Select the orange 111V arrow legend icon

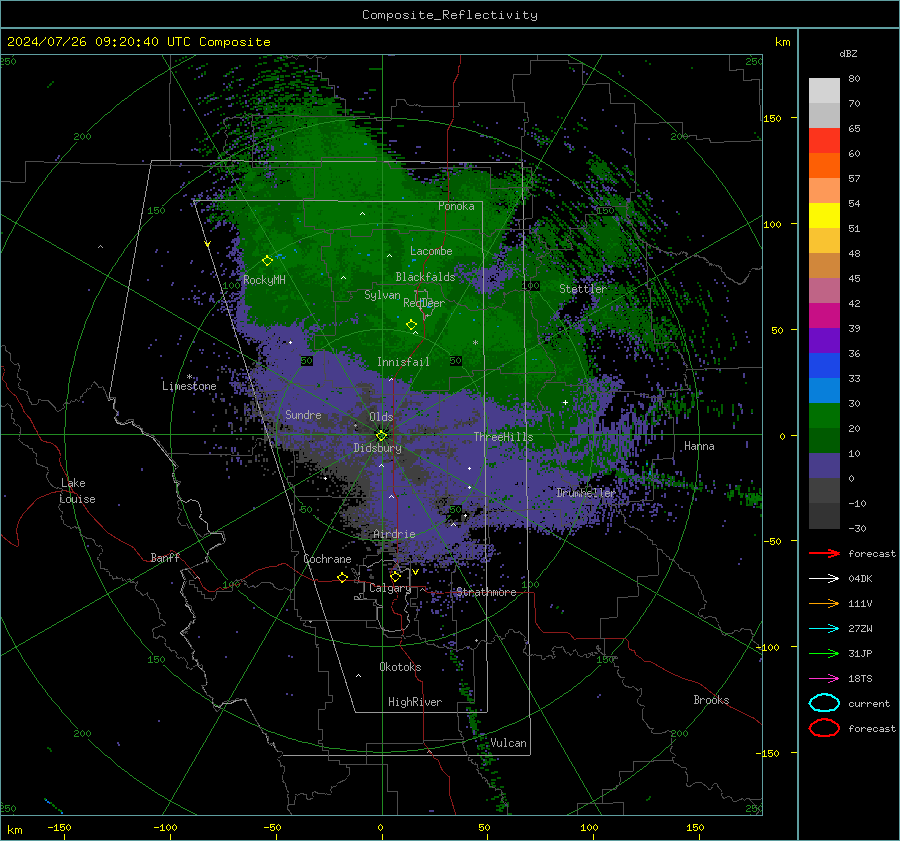point(824,603)
